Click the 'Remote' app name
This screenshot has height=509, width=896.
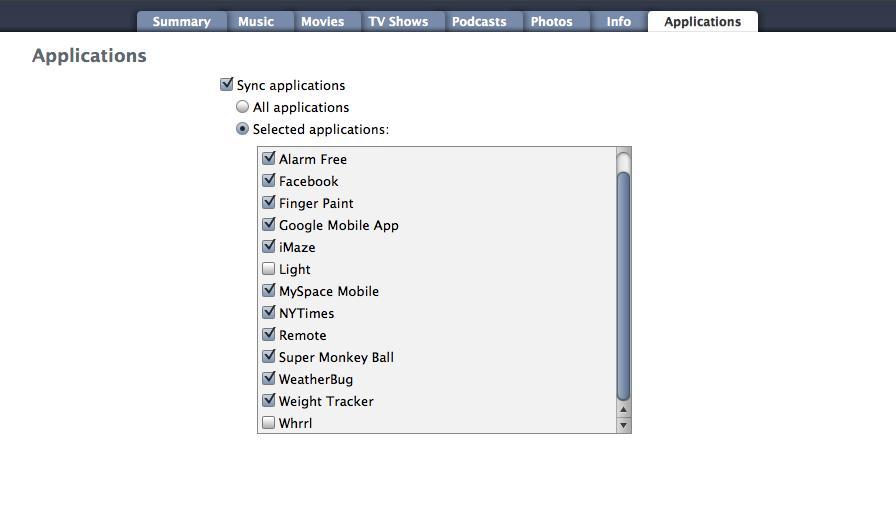click(x=303, y=335)
